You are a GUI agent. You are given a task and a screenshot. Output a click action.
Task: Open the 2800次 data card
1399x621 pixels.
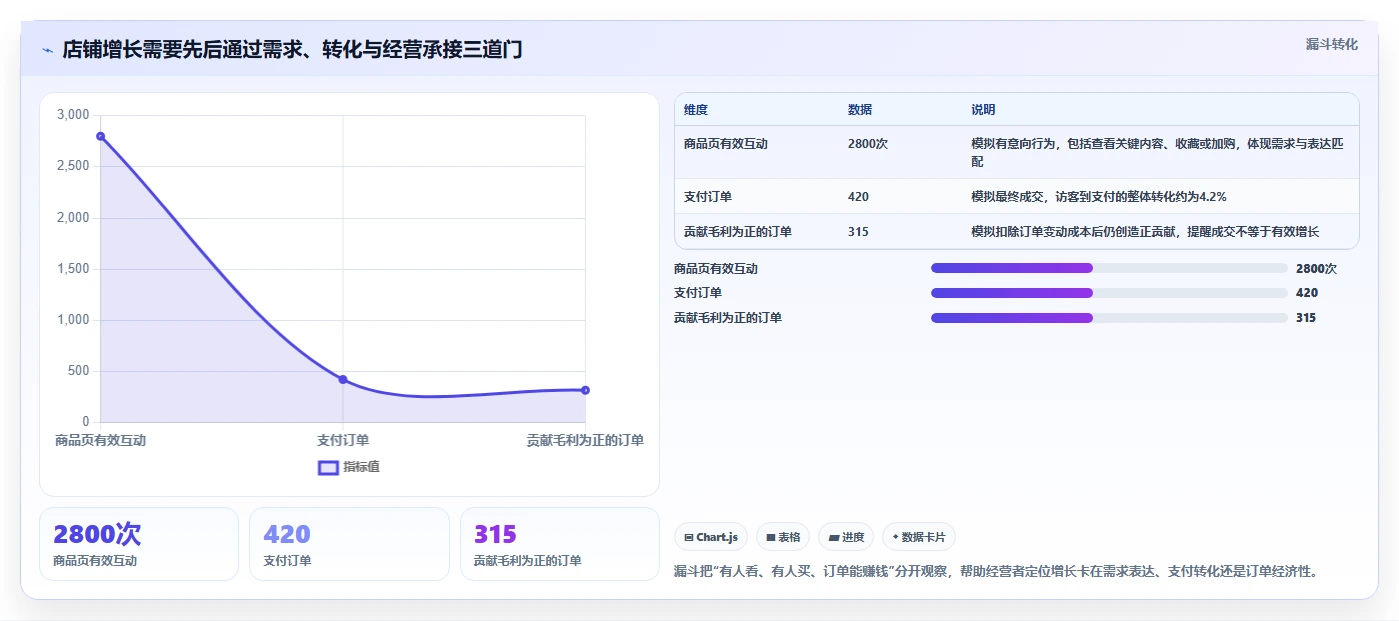pos(139,544)
